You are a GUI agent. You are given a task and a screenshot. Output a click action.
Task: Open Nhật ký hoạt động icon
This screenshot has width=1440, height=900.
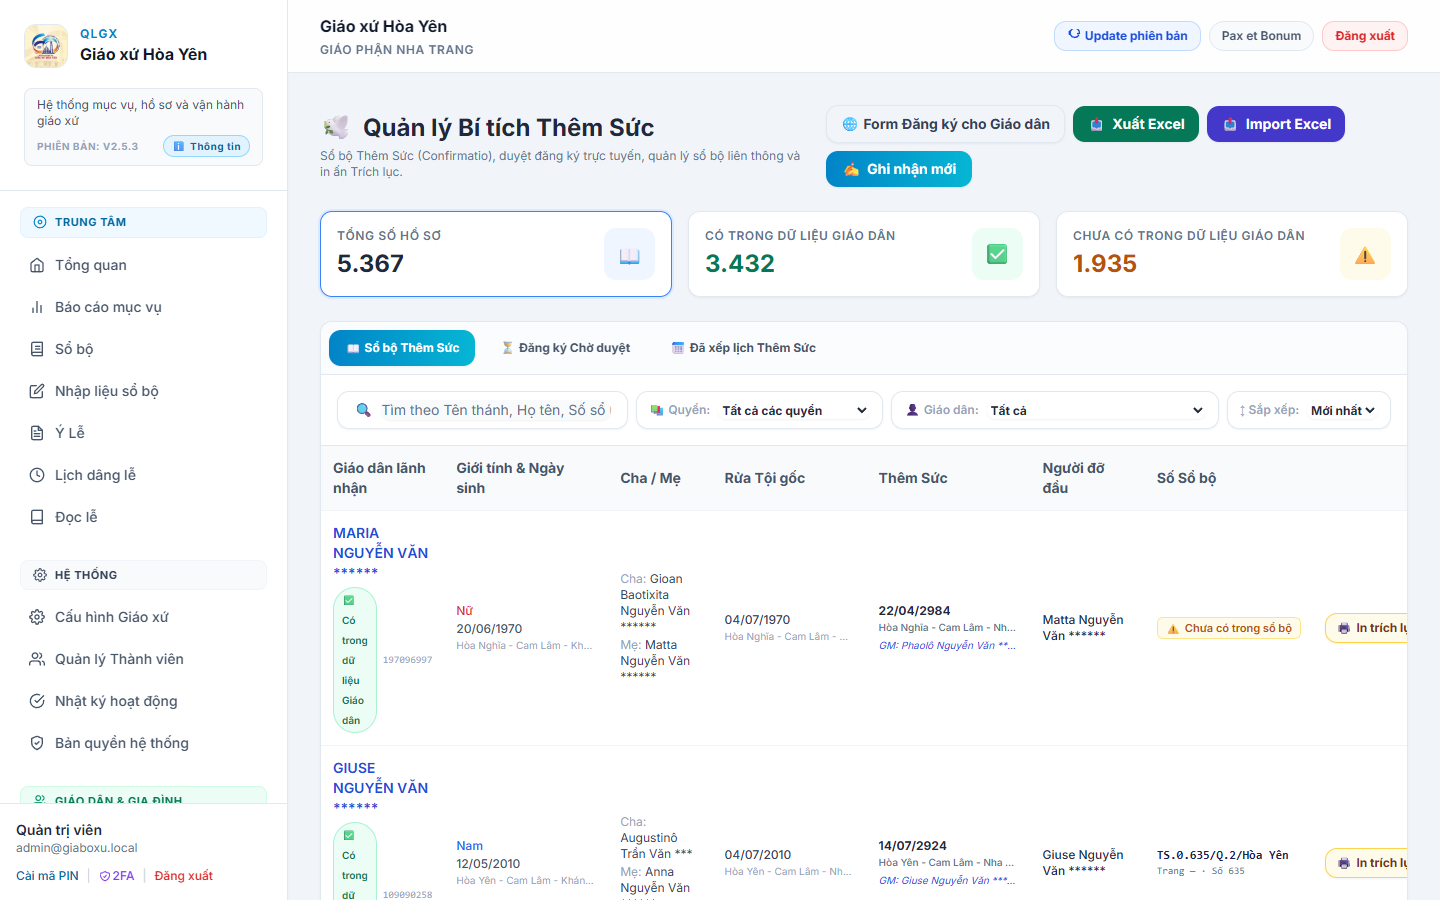37,701
